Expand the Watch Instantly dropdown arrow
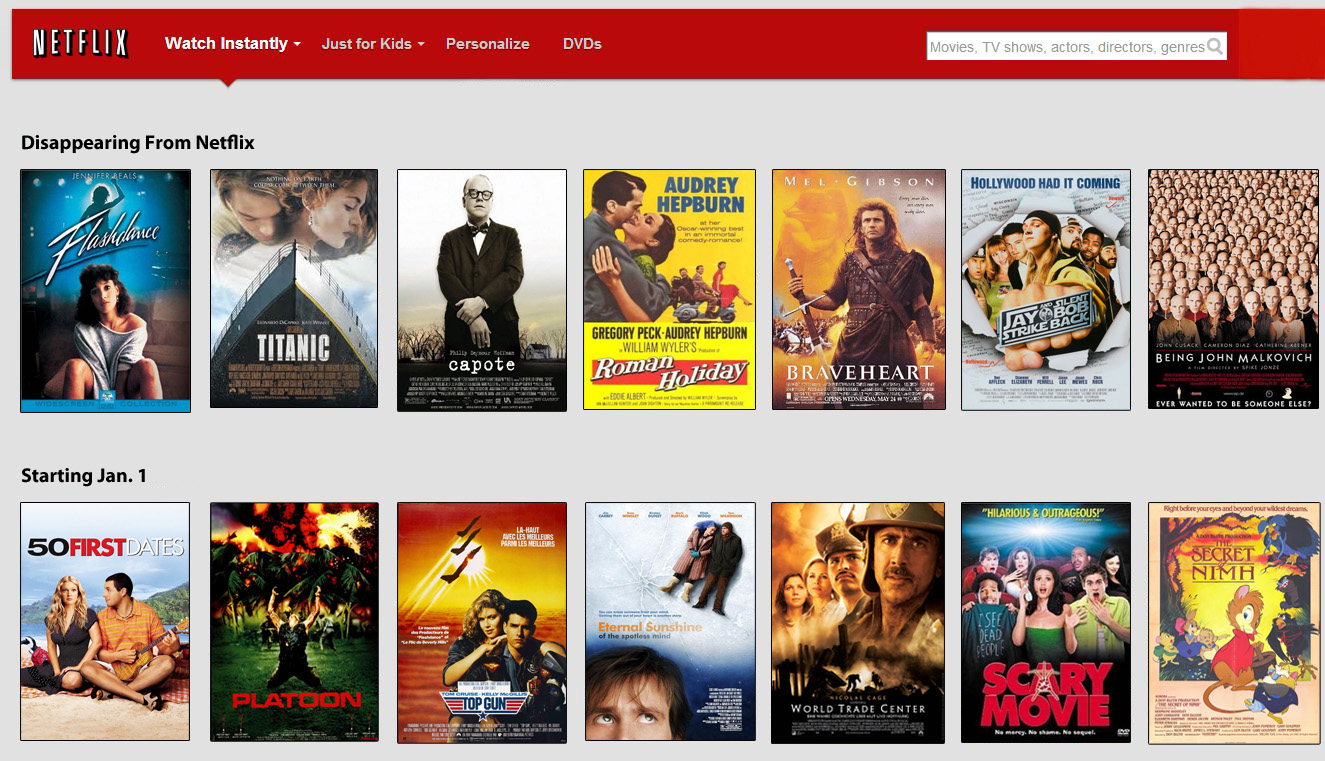The width and height of the screenshot is (1325, 761). [x=297, y=45]
